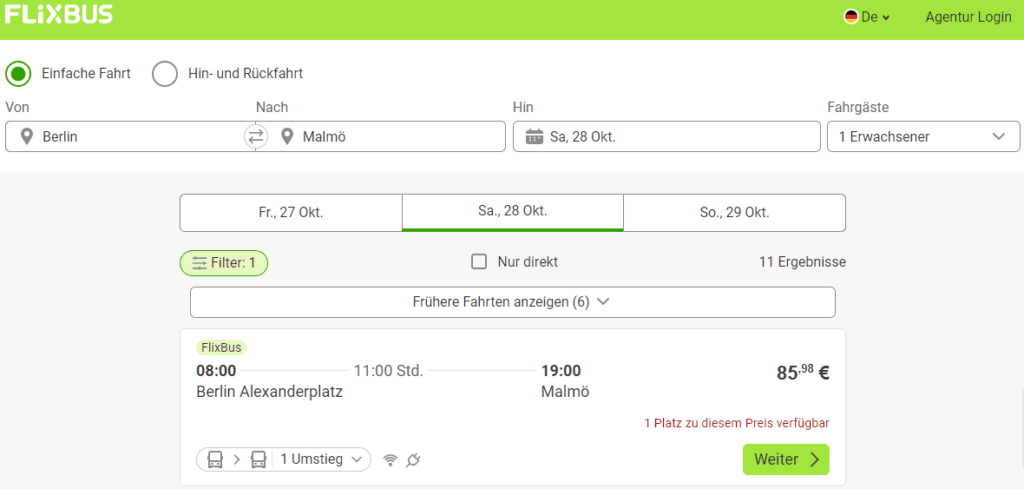The height and width of the screenshot is (489, 1024).
Task: Expand Frühere Fahrten anzeigen (6)
Action: 513,302
